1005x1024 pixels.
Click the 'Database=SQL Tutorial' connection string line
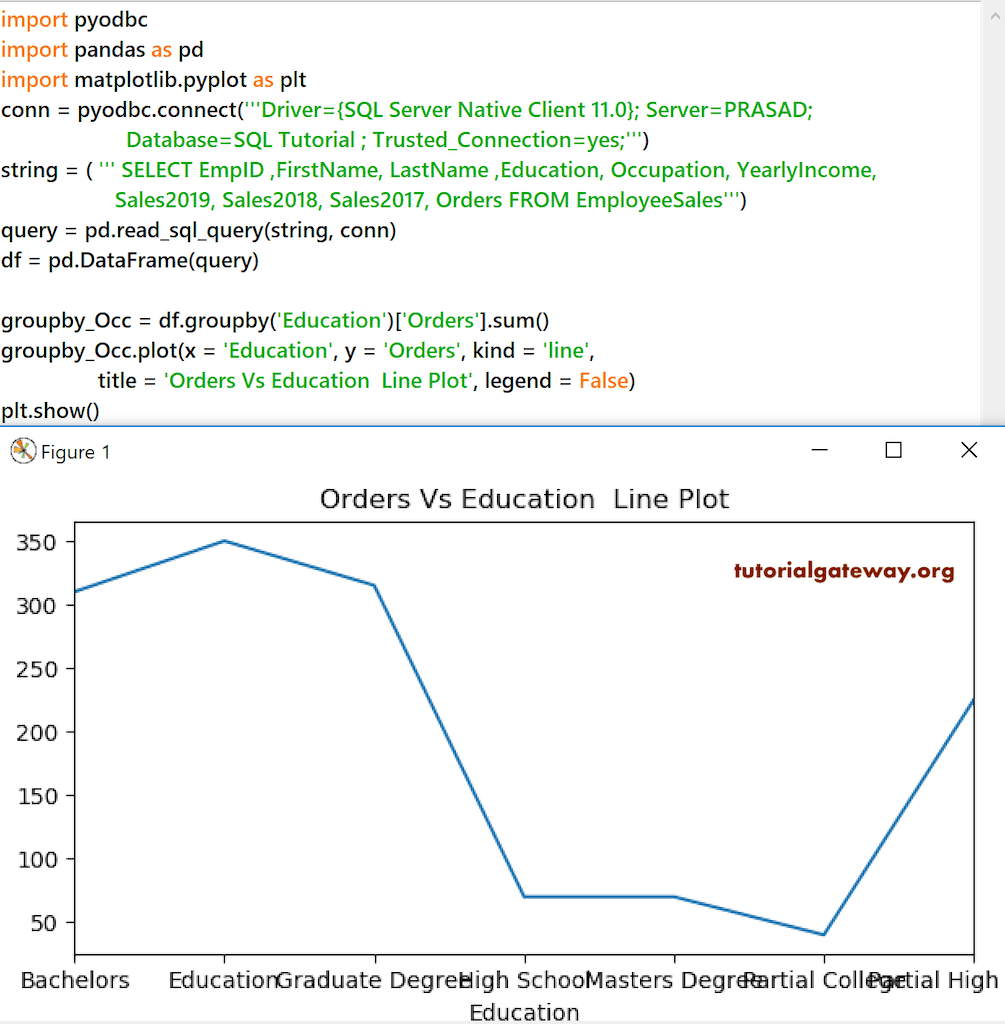point(387,140)
